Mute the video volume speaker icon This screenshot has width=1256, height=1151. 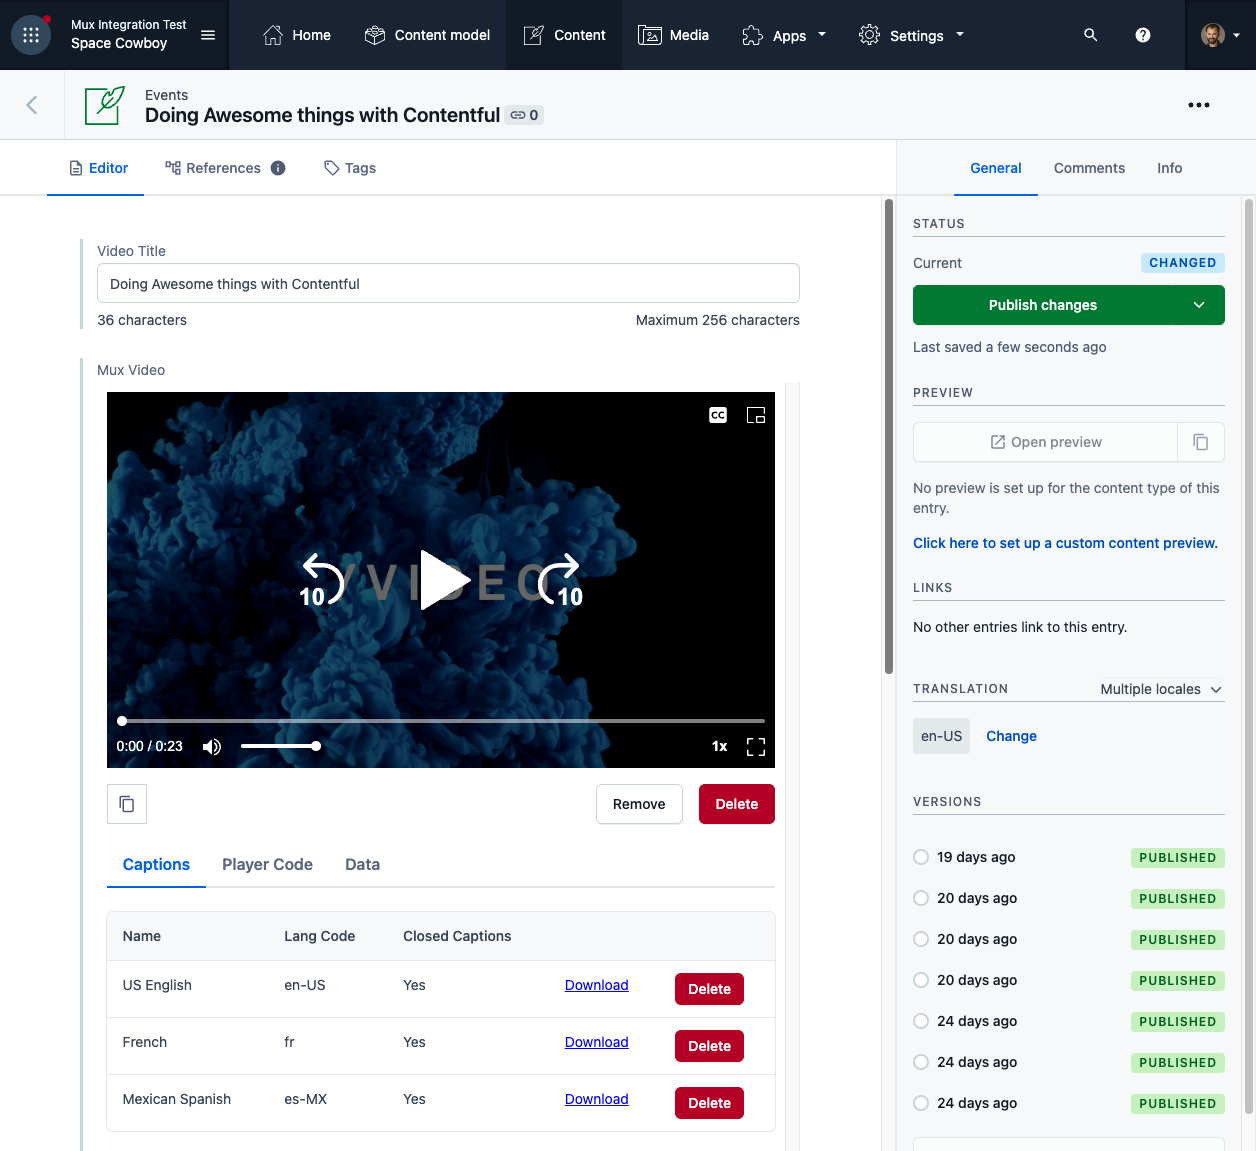click(212, 747)
